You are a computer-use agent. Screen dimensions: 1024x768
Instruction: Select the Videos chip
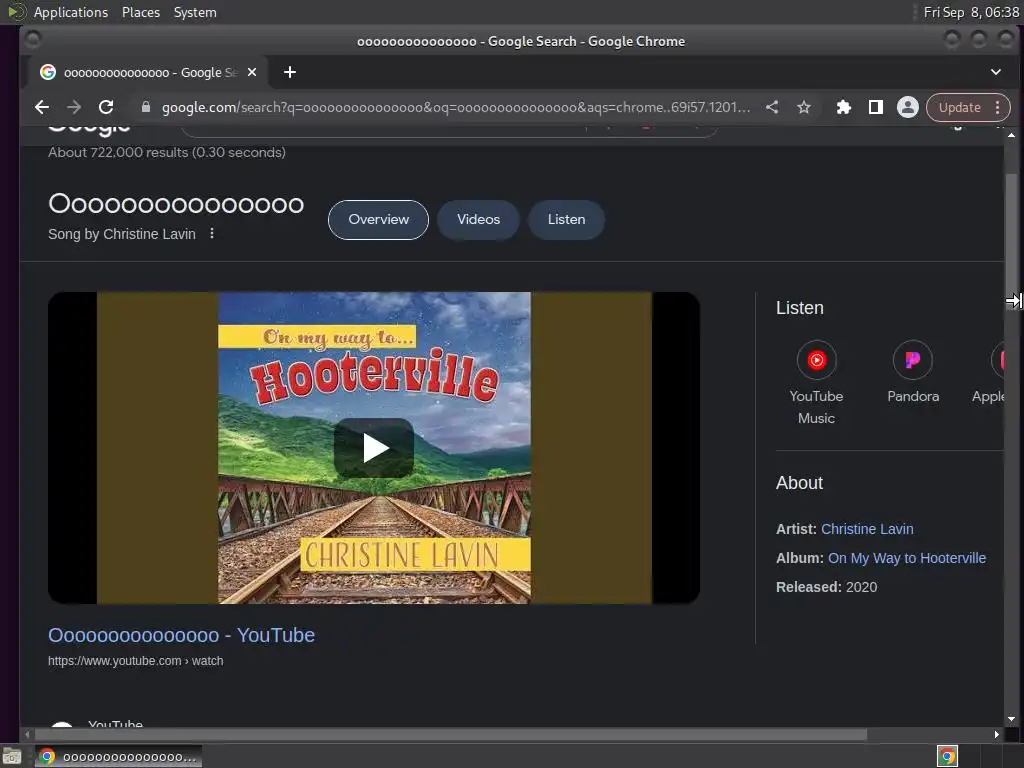click(x=478, y=219)
